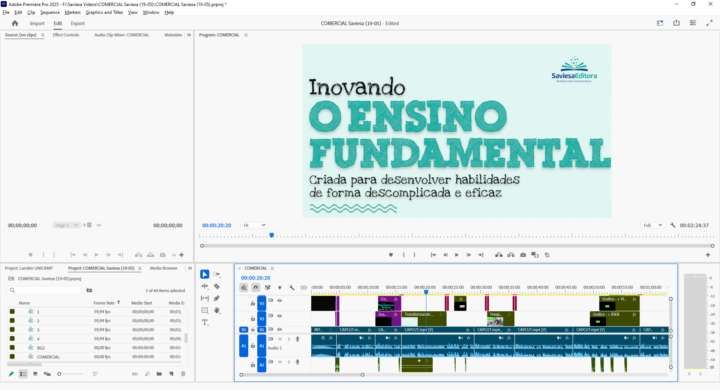This screenshot has width=720, height=390.
Task: Click Import in header bar
Action: 37,23
